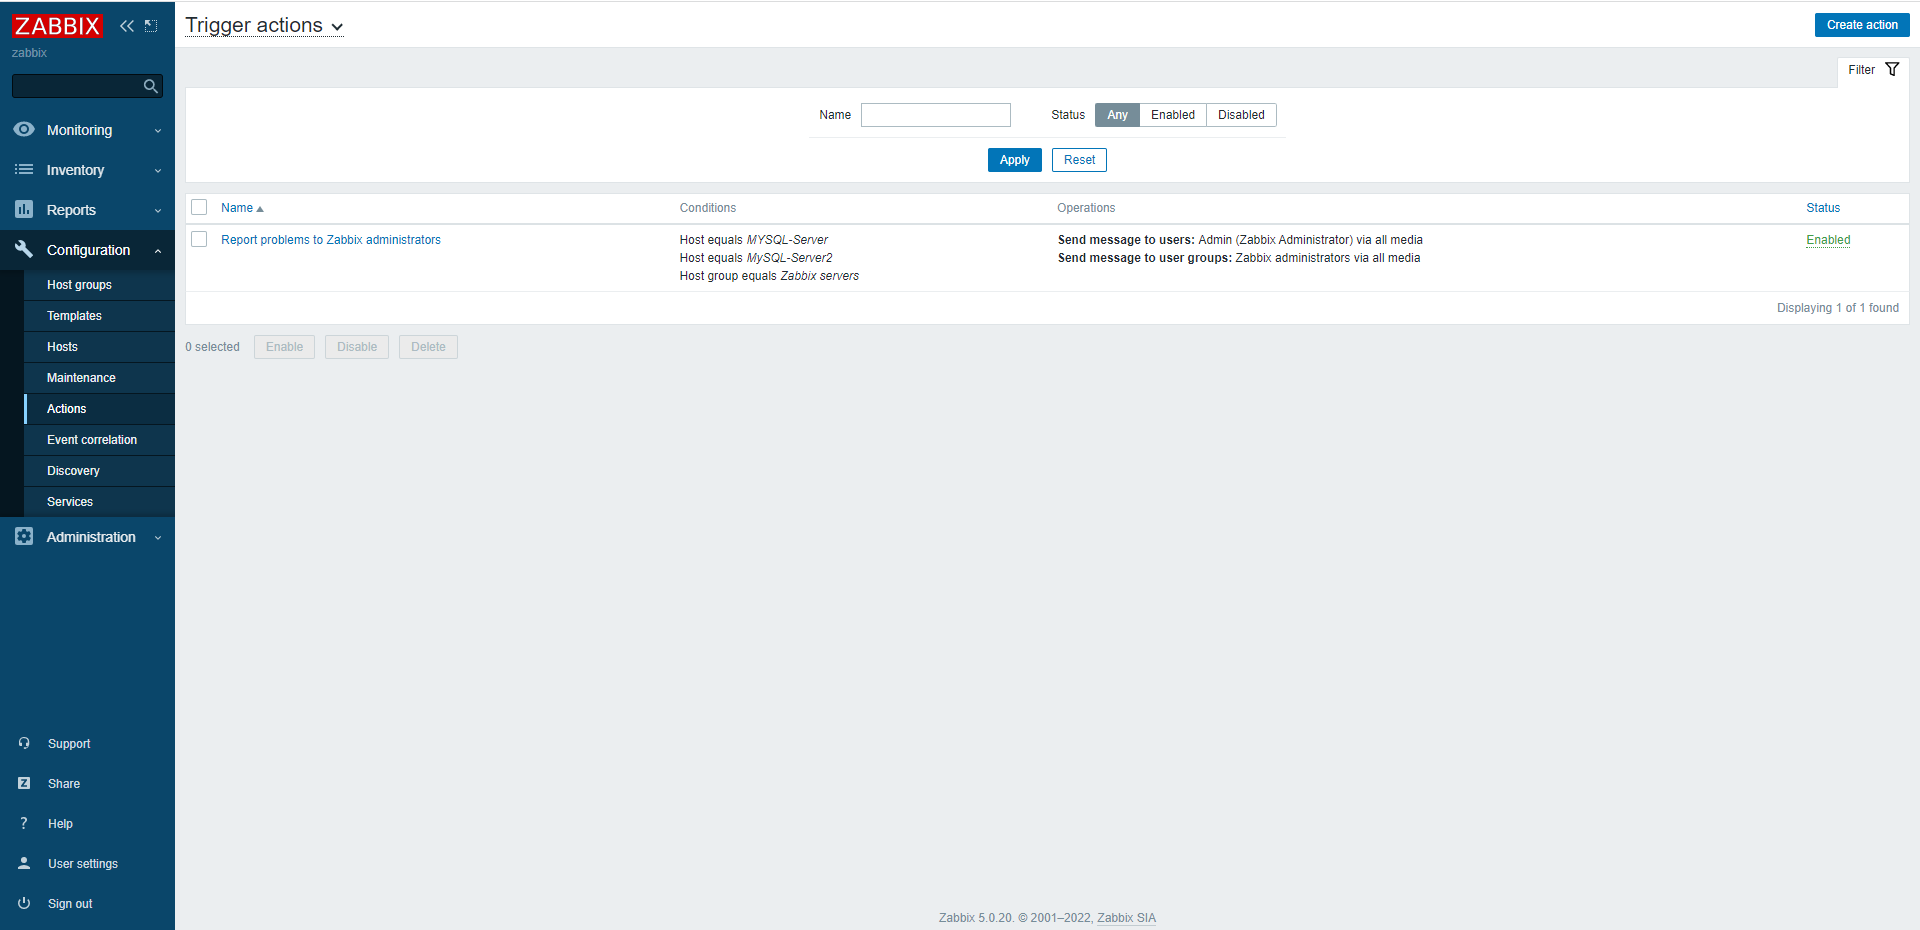
Task: Click the Help question mark icon
Action: coord(24,823)
